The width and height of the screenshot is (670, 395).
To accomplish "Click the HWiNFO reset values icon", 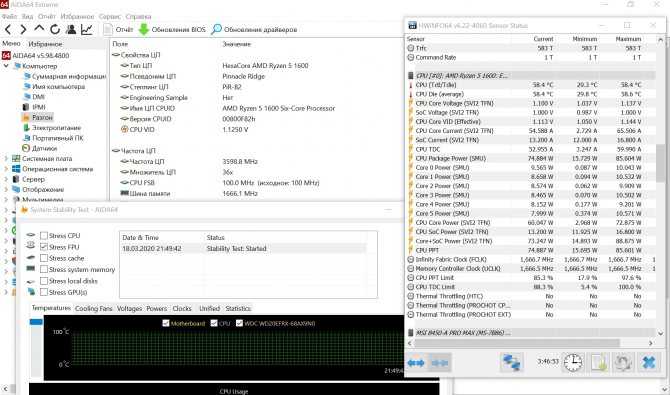I will pyautogui.click(x=623, y=363).
